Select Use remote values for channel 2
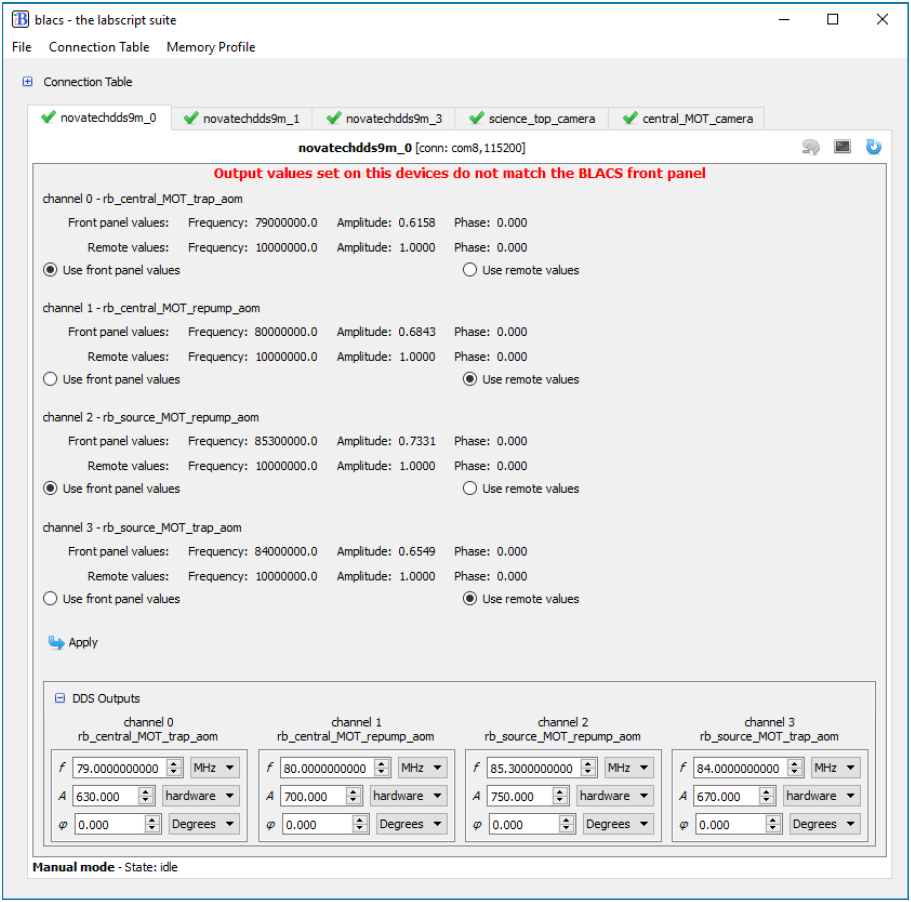Screen dimensions: 911x902 tap(469, 488)
